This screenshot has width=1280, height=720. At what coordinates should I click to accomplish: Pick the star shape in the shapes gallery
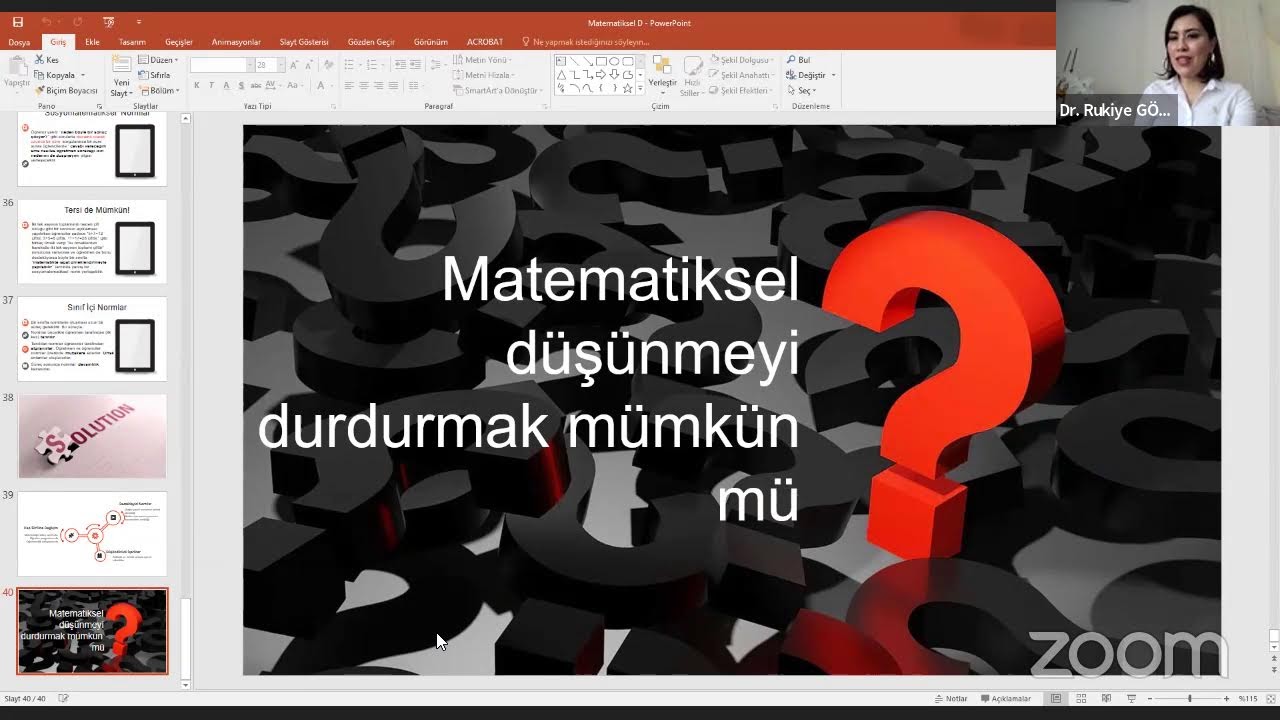tap(627, 88)
